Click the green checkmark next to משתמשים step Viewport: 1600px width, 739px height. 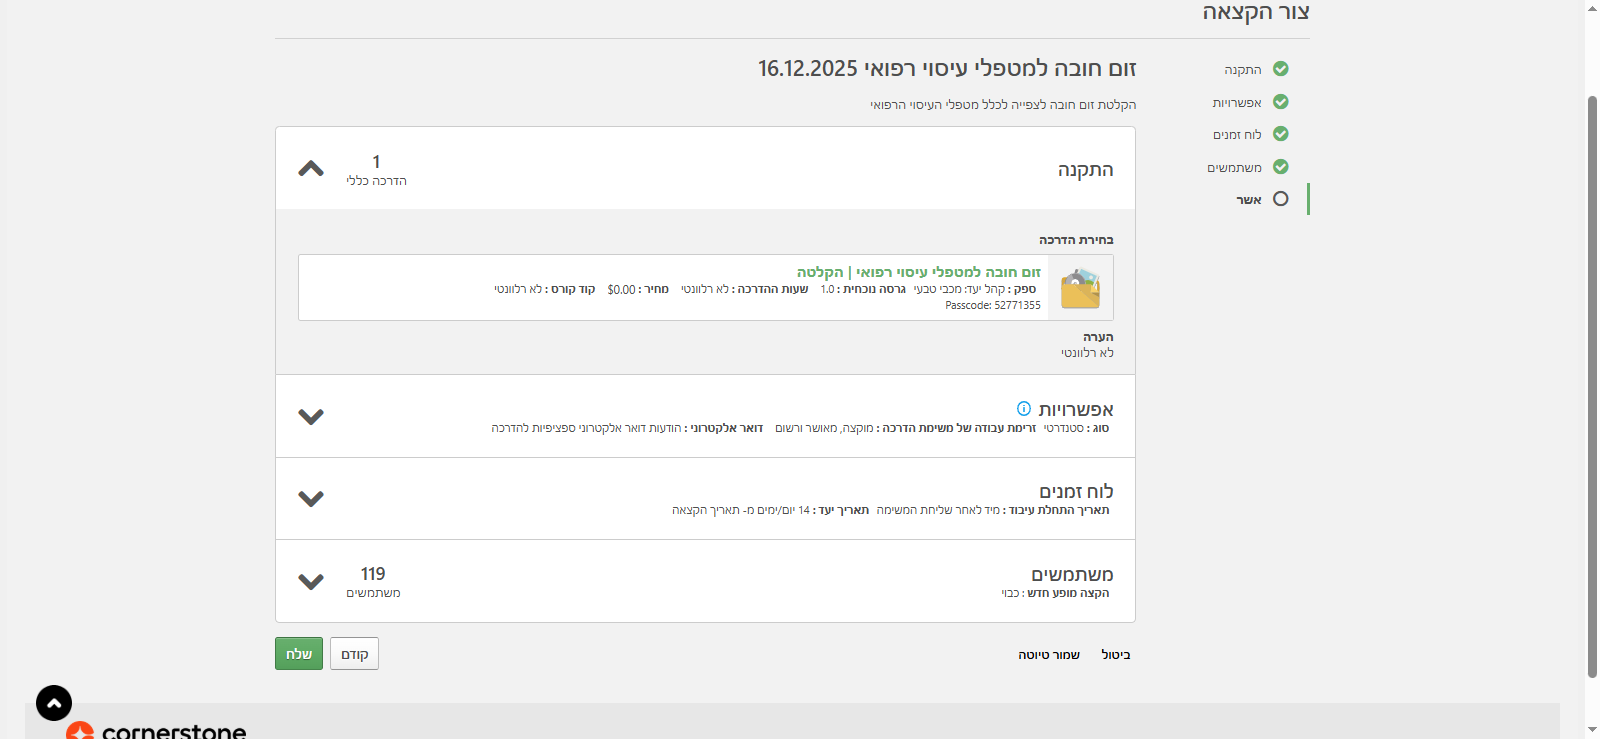pos(1280,167)
